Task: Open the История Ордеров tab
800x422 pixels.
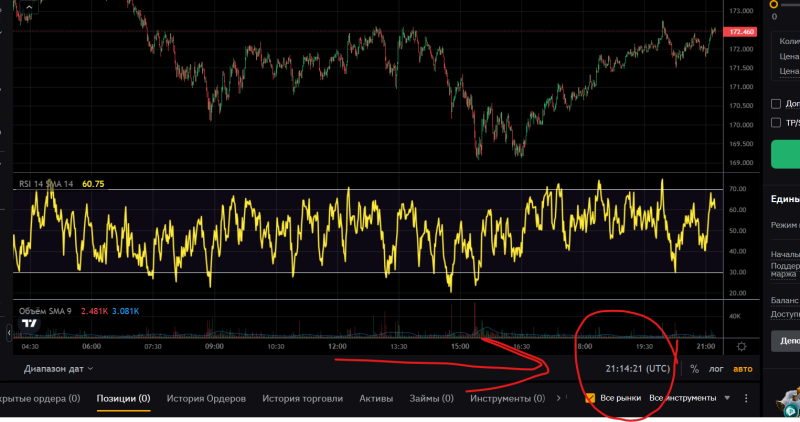Action: (x=206, y=399)
